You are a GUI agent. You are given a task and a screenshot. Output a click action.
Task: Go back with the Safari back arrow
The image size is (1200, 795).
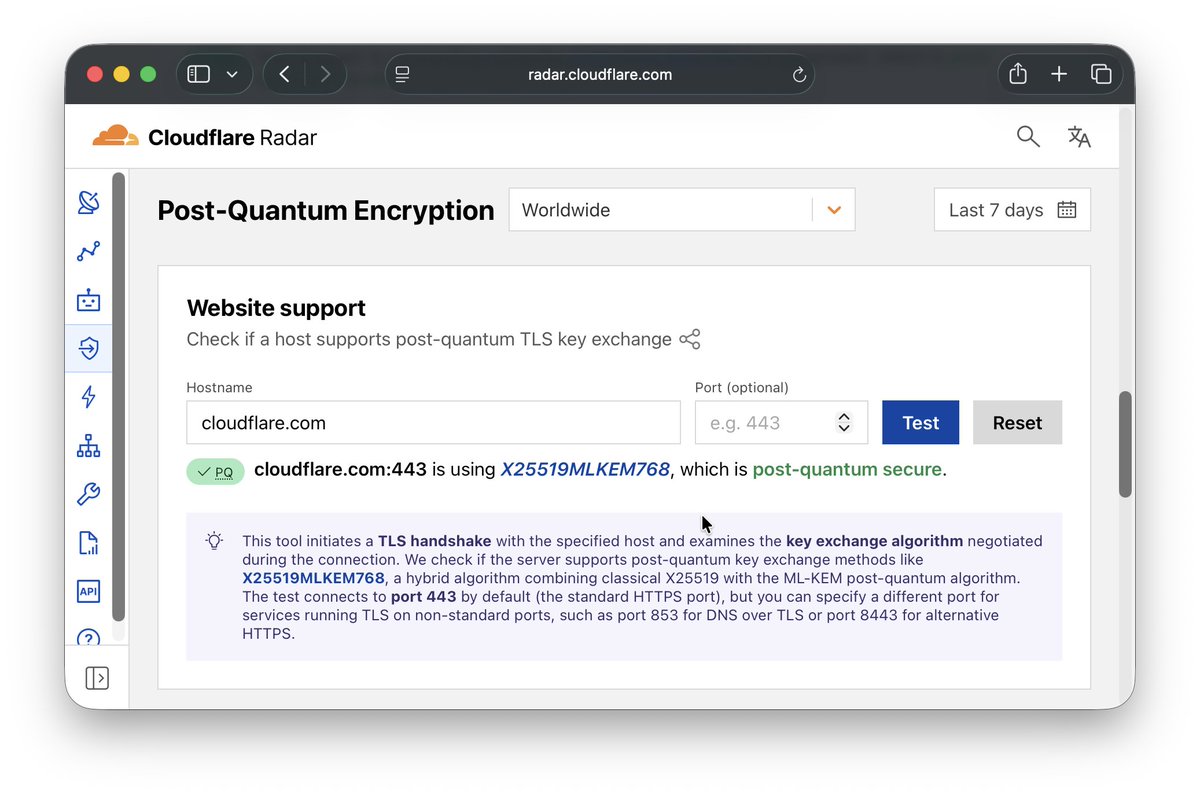285,74
